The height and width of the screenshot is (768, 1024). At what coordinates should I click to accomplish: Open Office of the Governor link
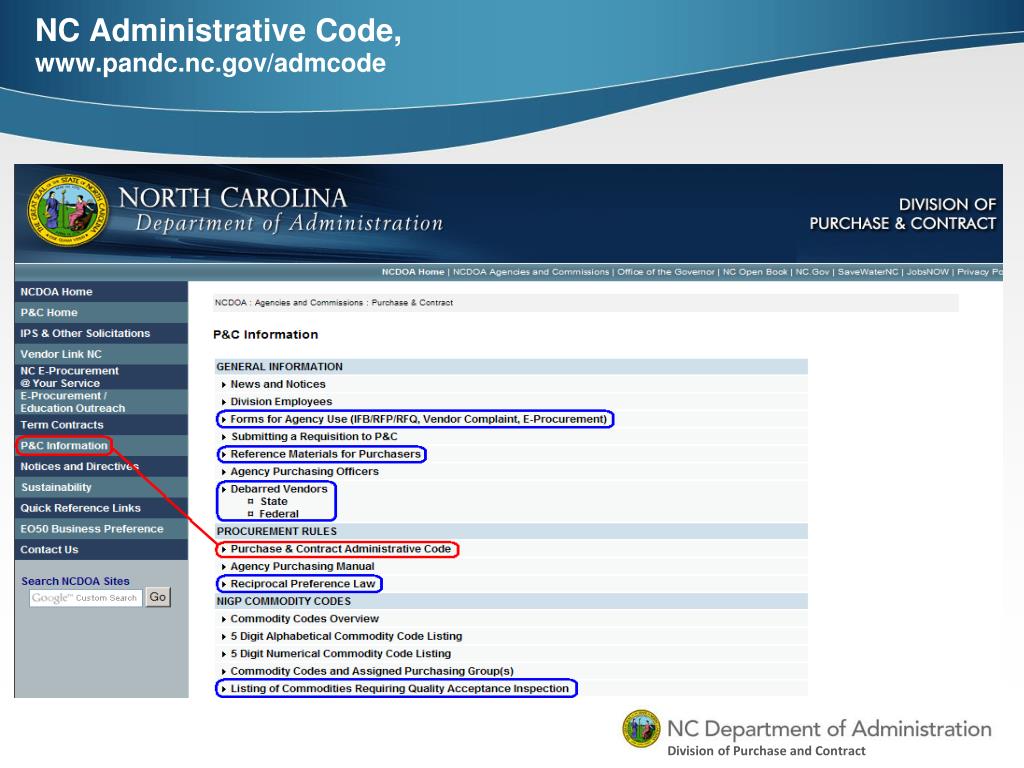coord(665,272)
